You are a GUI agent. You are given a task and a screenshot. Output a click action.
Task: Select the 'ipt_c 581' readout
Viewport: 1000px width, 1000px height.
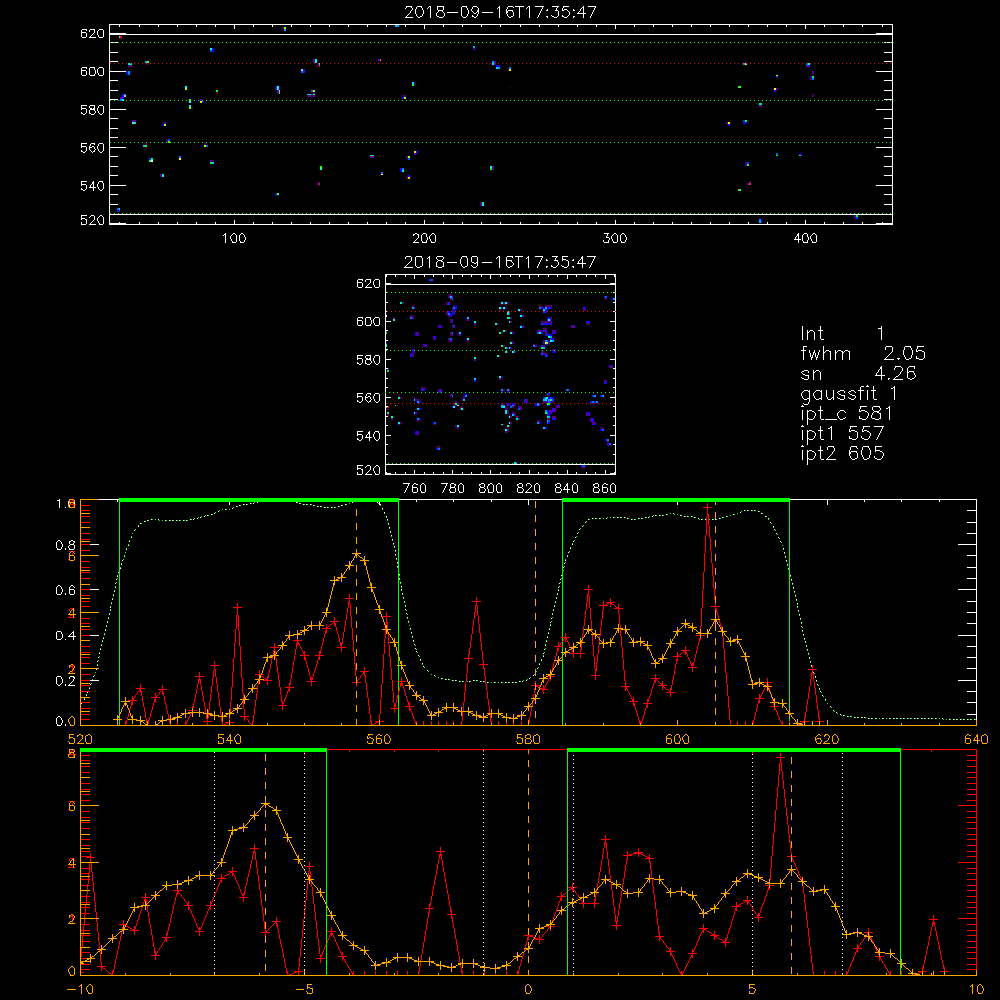coord(846,414)
